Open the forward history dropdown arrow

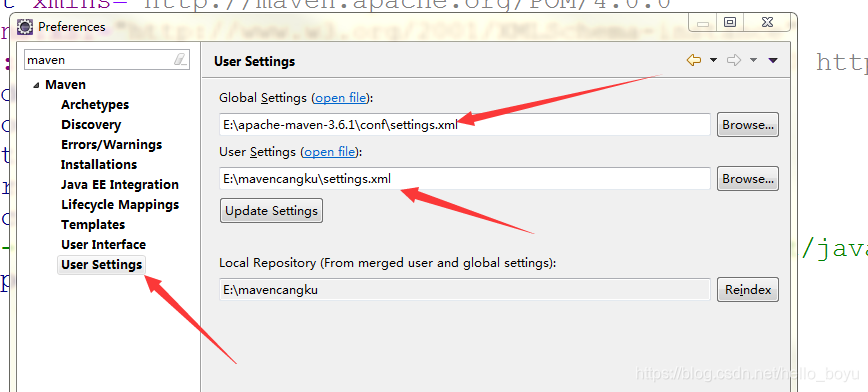click(753, 60)
